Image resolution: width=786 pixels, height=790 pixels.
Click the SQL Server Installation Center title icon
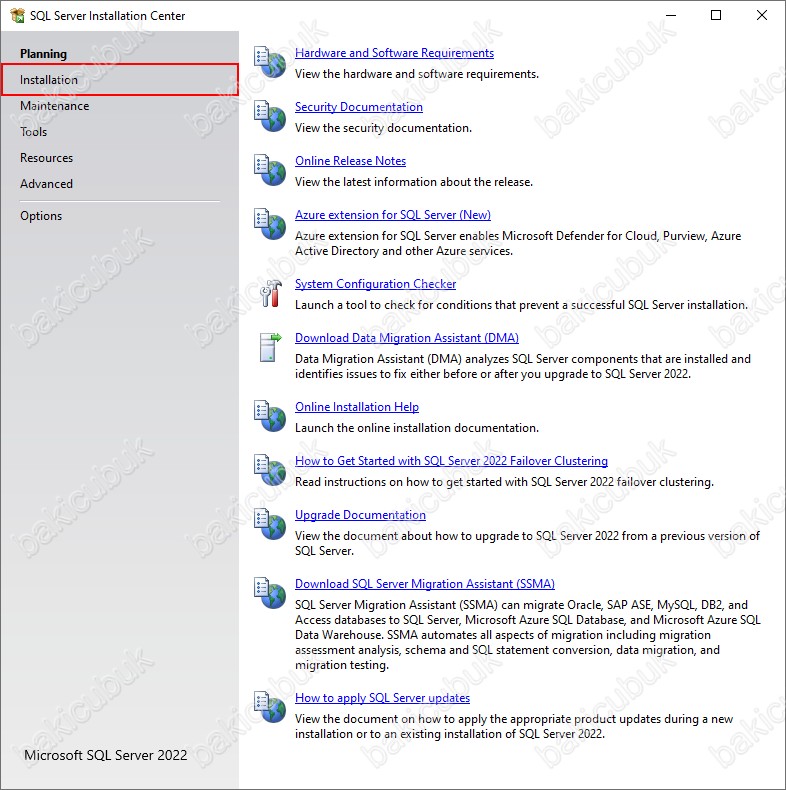(17, 16)
